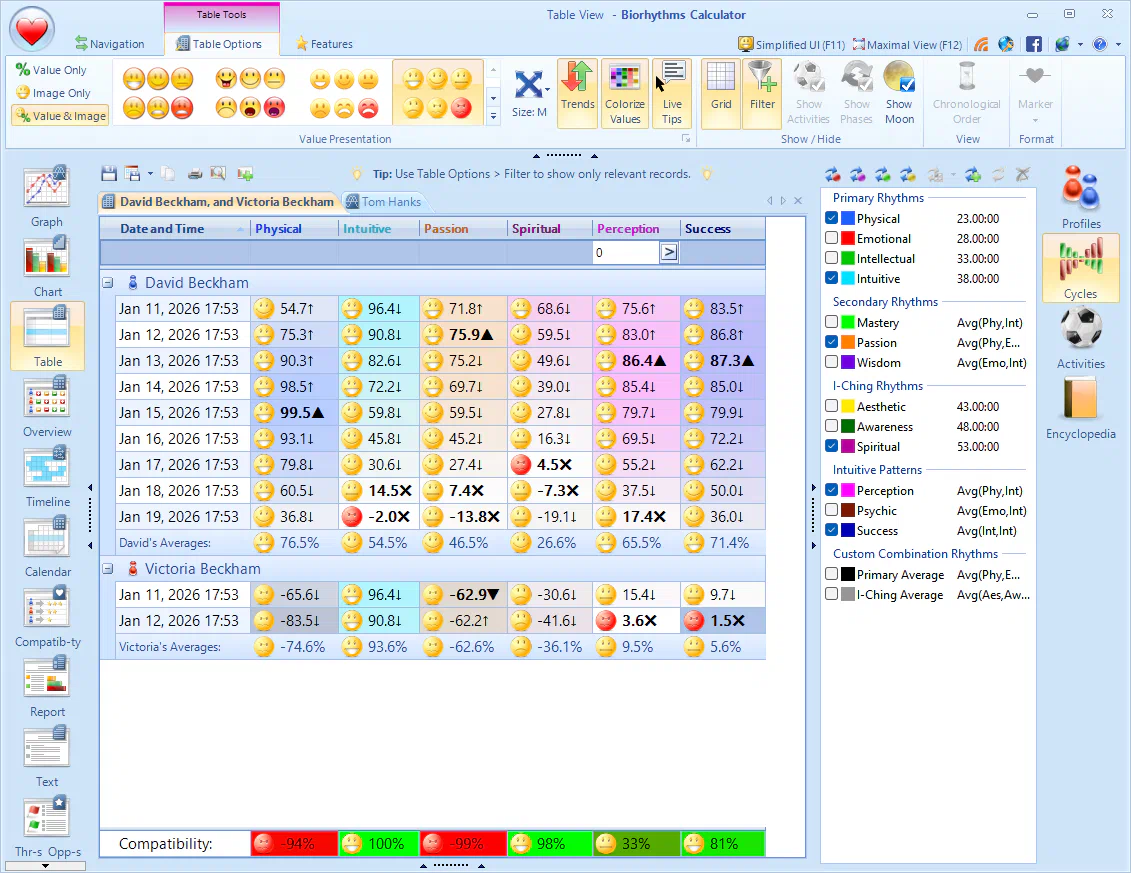Check the Mastery rhythm checkbox

832,323
